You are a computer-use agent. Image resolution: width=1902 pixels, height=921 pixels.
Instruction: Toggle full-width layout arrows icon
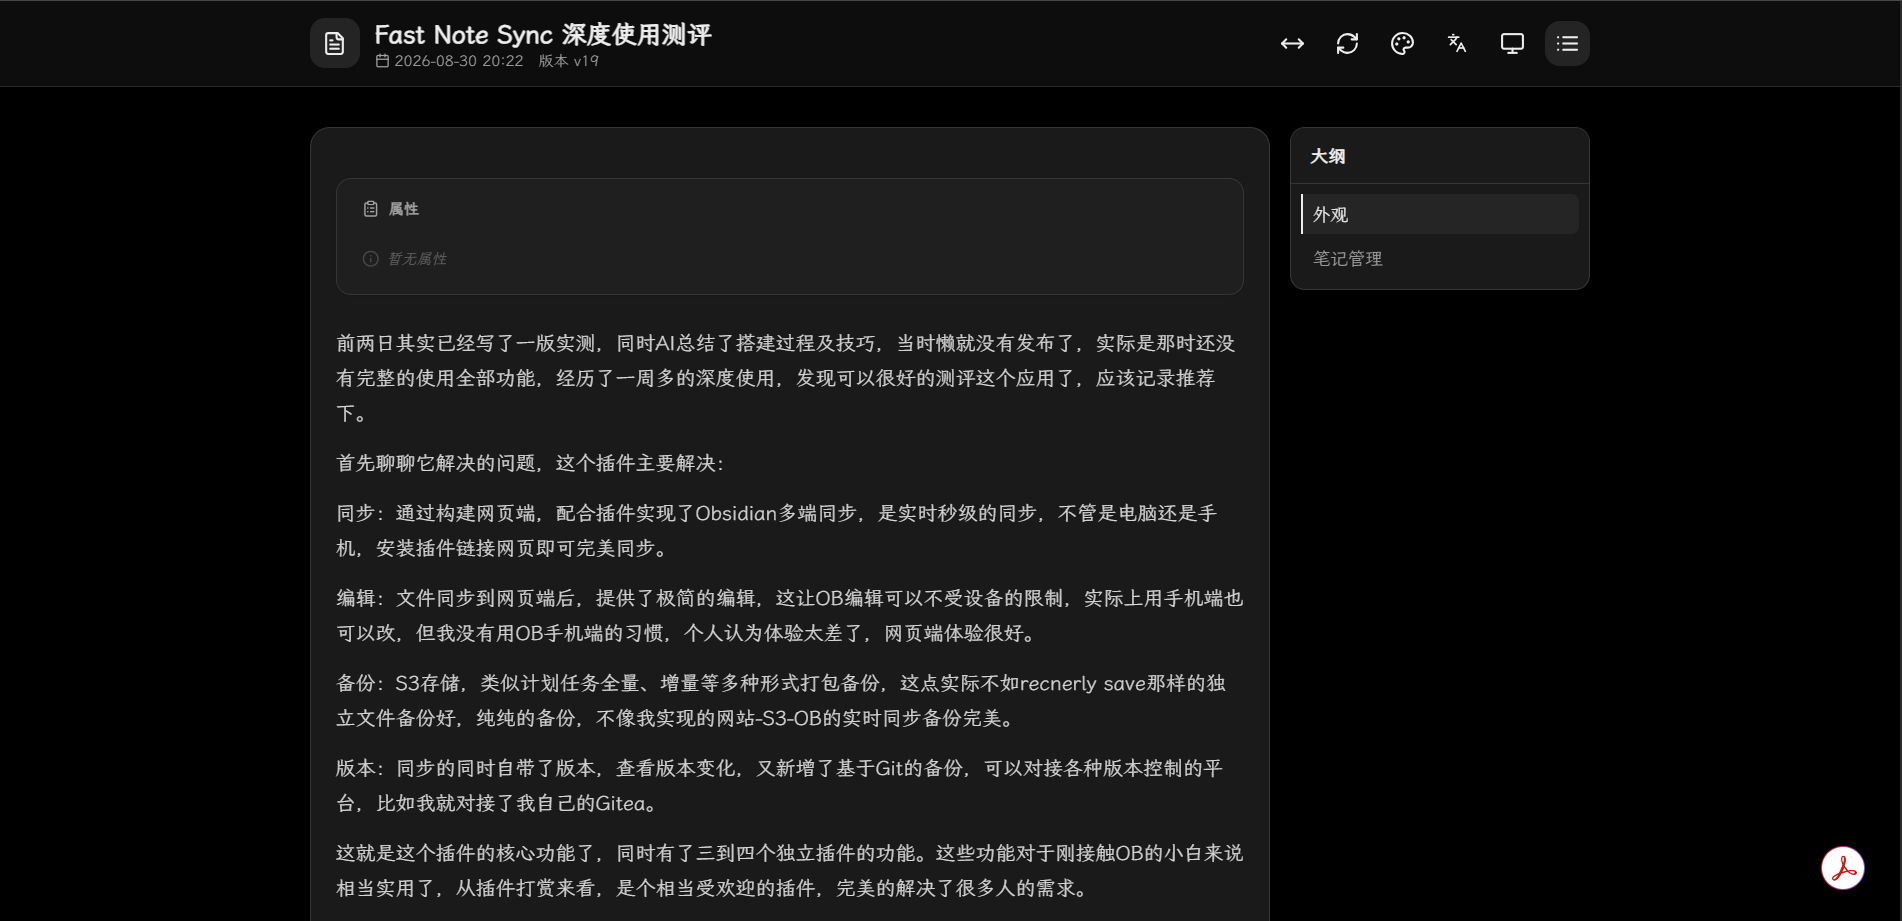point(1292,43)
